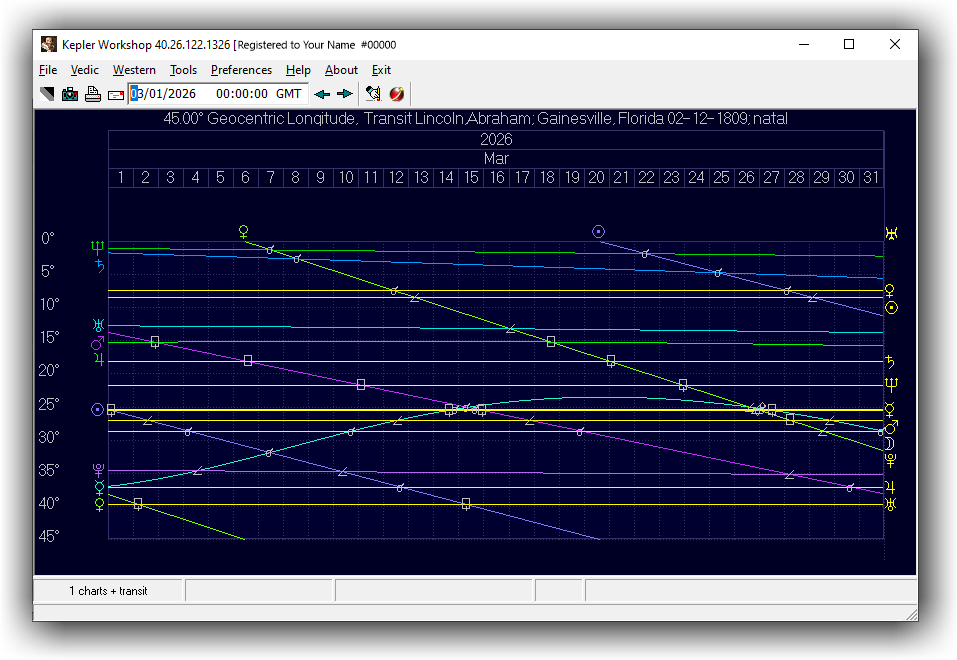Click Exit in the menu bar
Image resolution: width=957 pixels, height=660 pixels.
(x=381, y=70)
